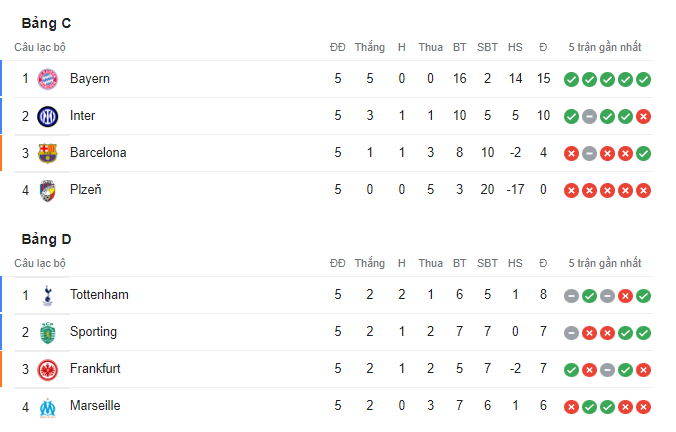Open the Barcelona team name link

point(98,153)
